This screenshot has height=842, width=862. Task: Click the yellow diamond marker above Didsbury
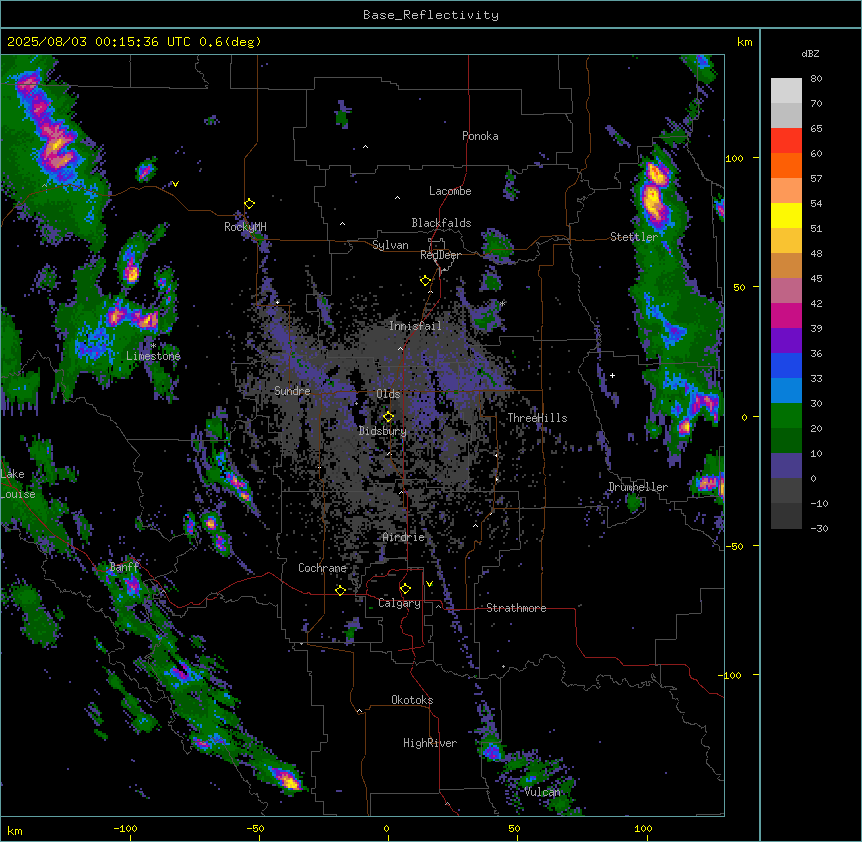point(389,417)
